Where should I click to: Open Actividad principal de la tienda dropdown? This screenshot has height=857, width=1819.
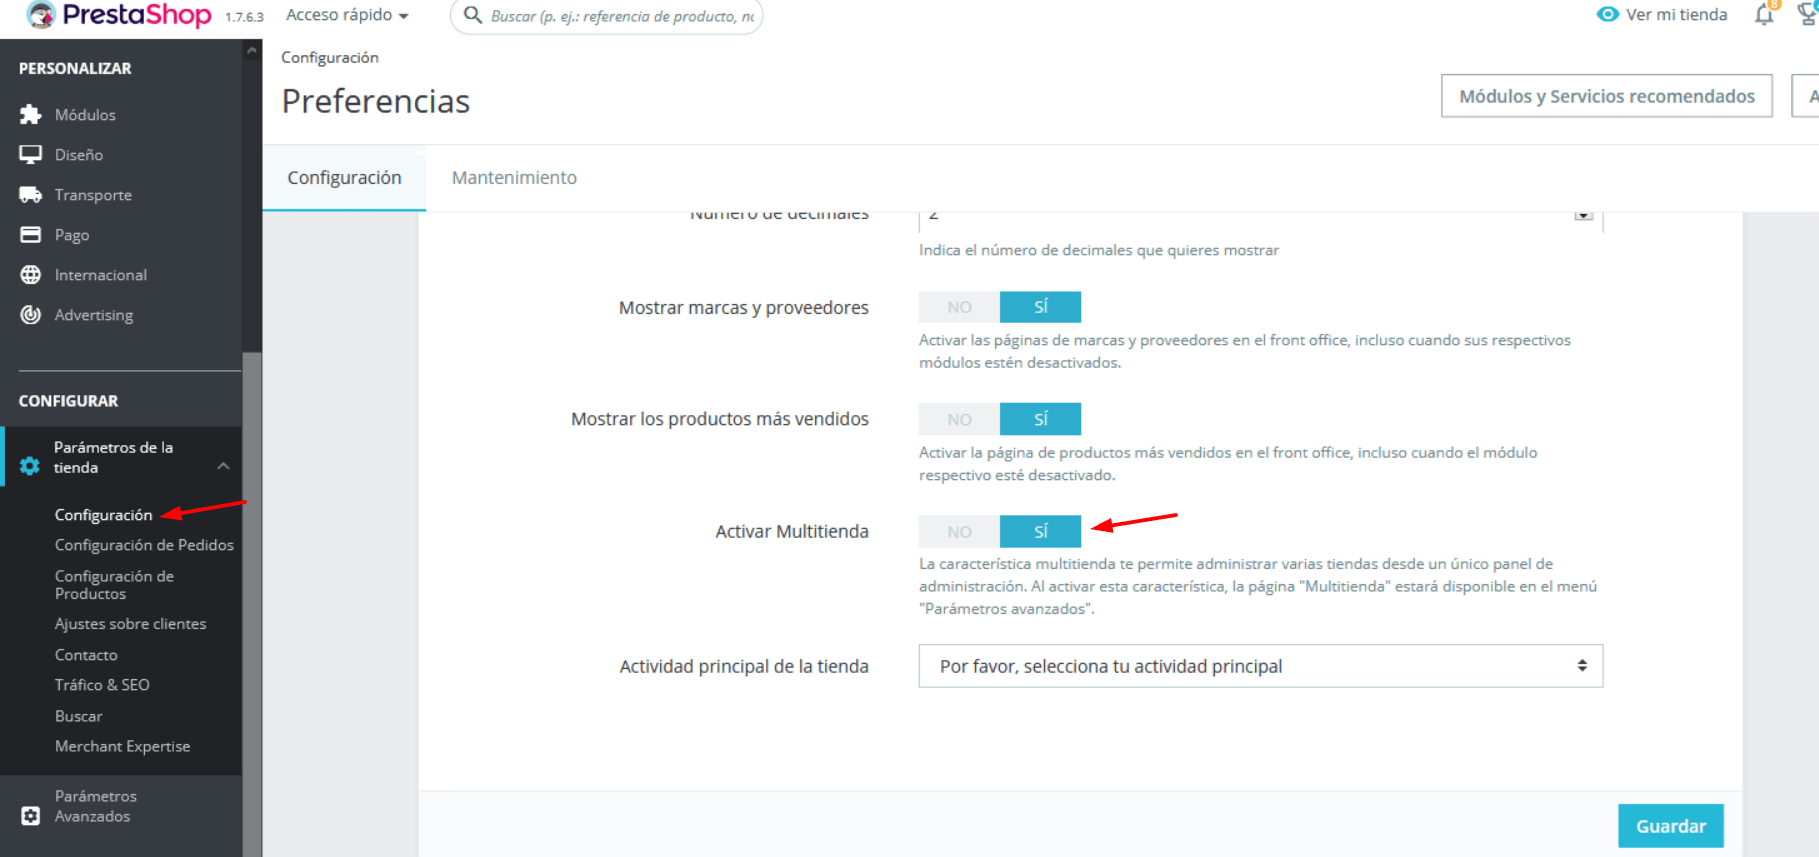point(1260,666)
